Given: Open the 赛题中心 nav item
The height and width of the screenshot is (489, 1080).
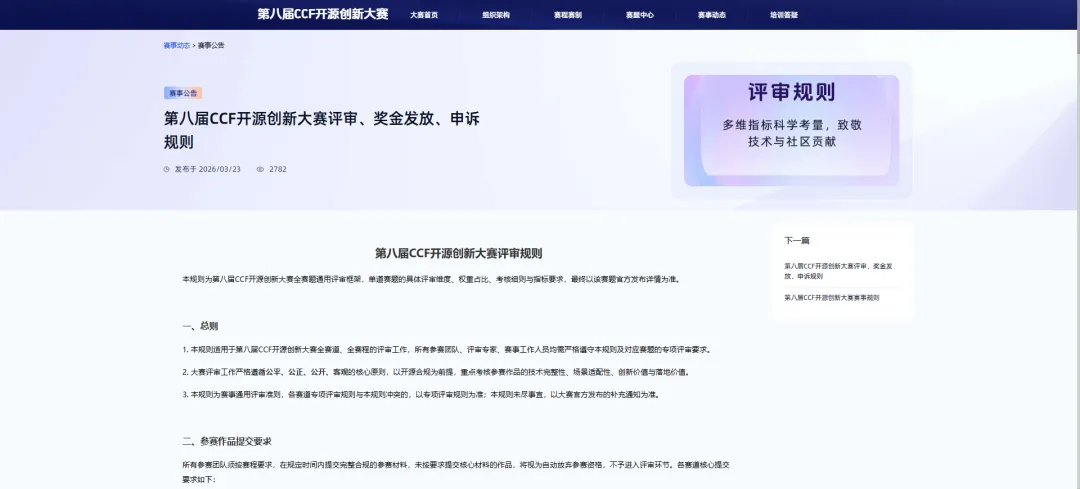Looking at the screenshot, I should coord(640,15).
